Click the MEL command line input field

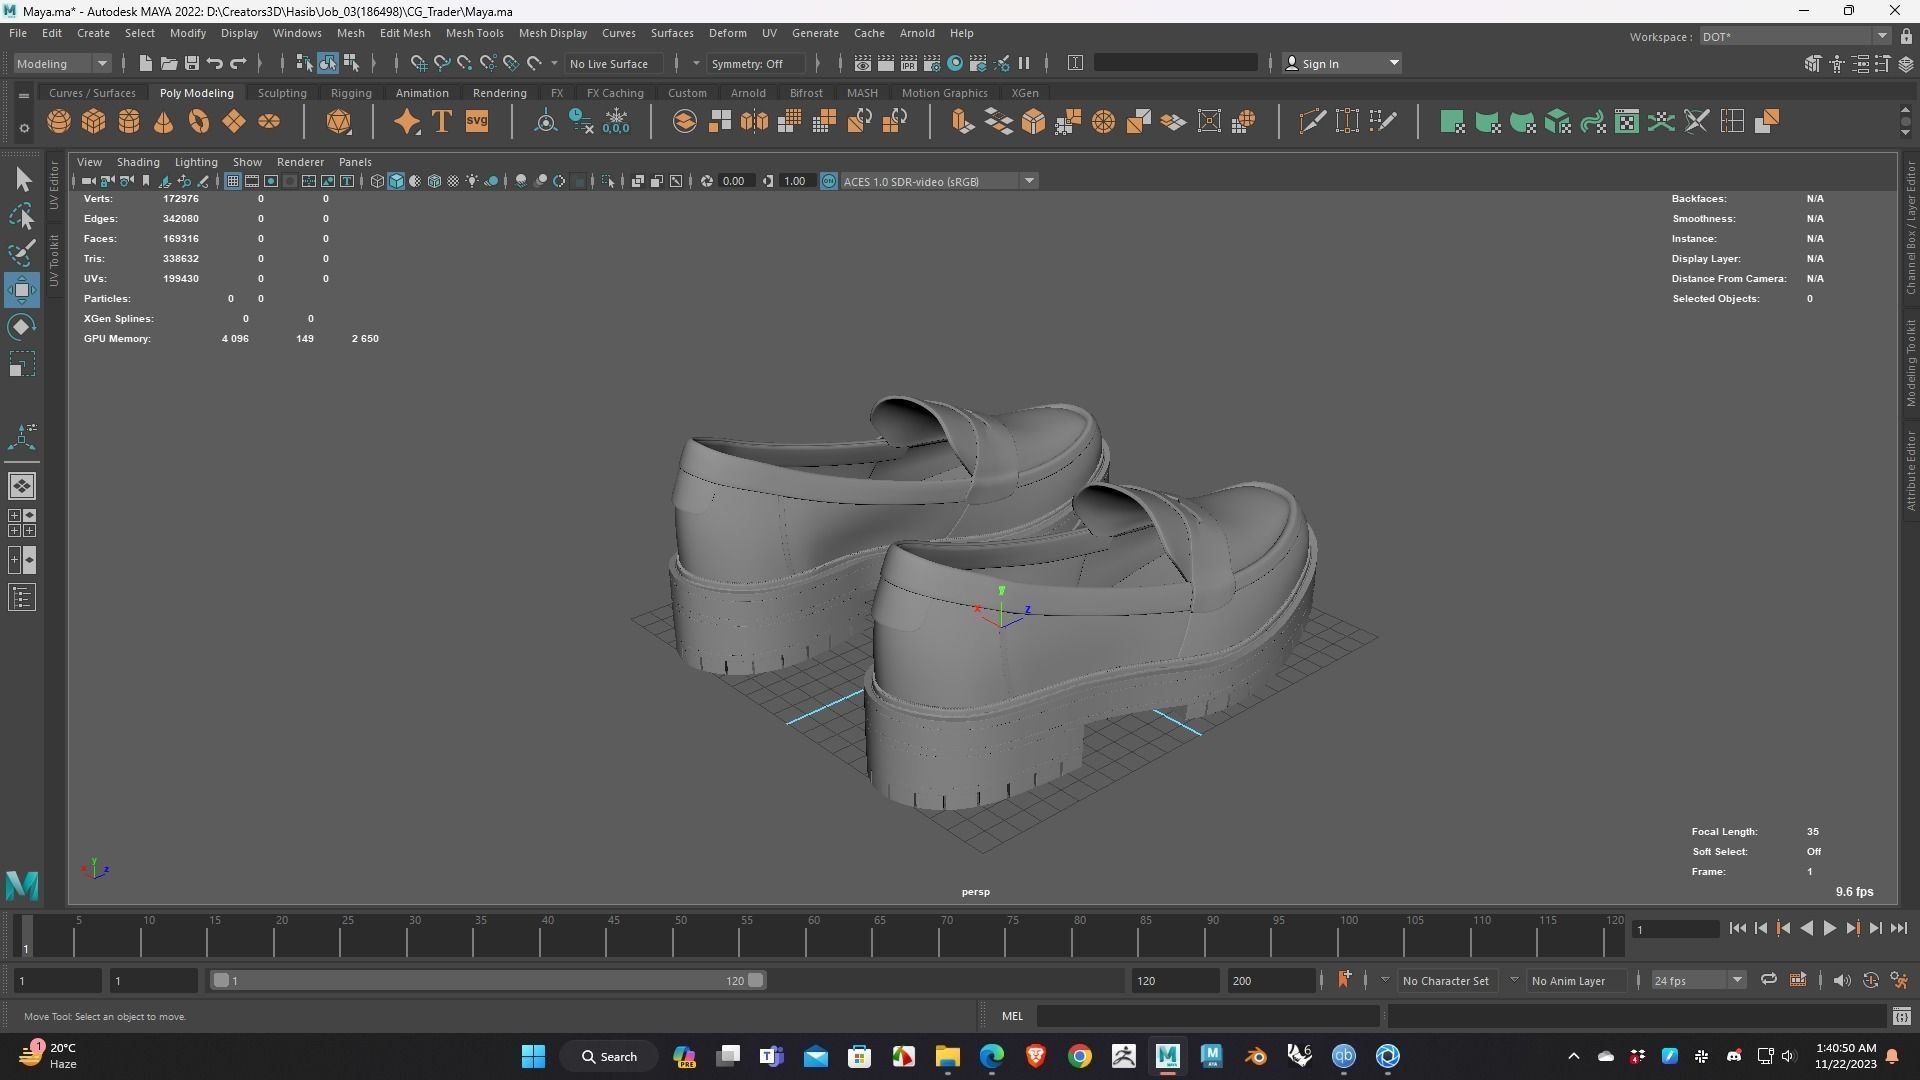(1208, 1016)
